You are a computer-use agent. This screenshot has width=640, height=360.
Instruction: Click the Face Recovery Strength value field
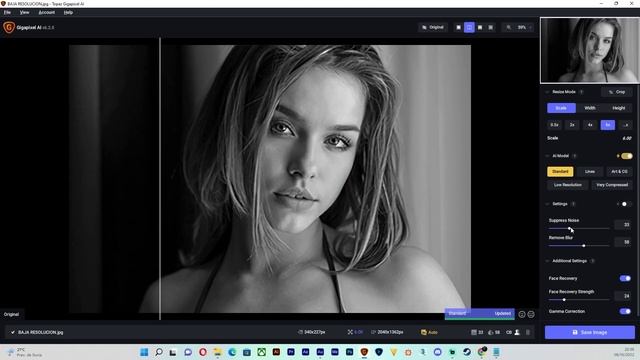623,296
